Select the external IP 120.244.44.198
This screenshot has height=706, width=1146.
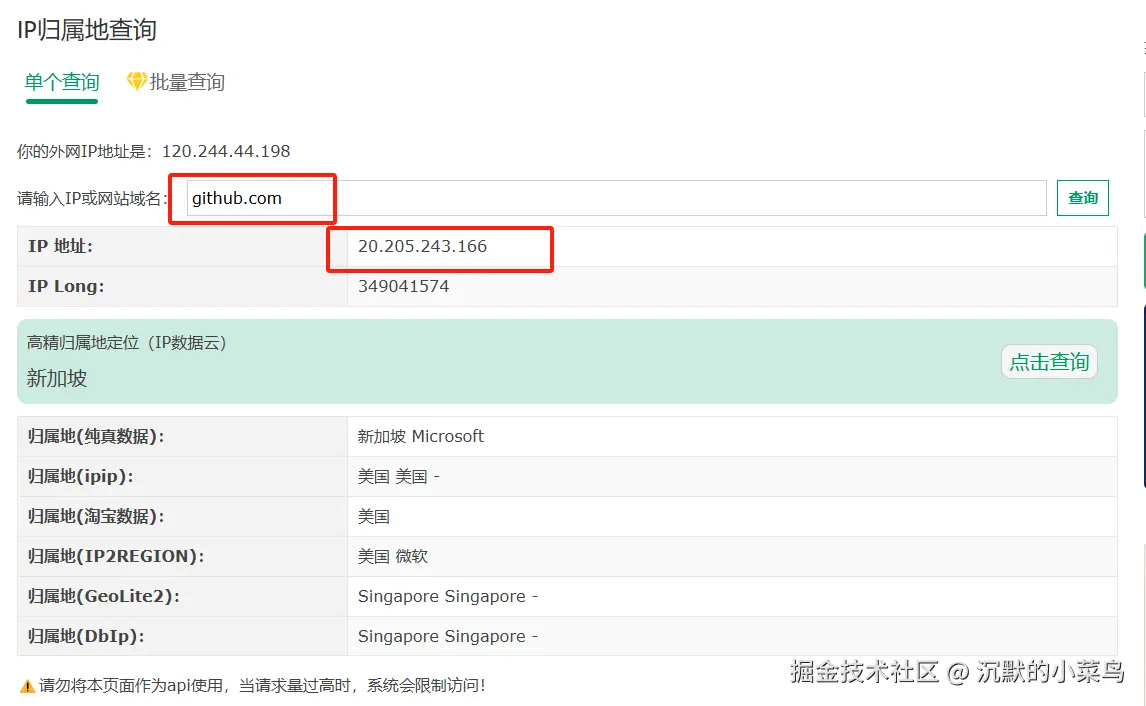click(226, 151)
